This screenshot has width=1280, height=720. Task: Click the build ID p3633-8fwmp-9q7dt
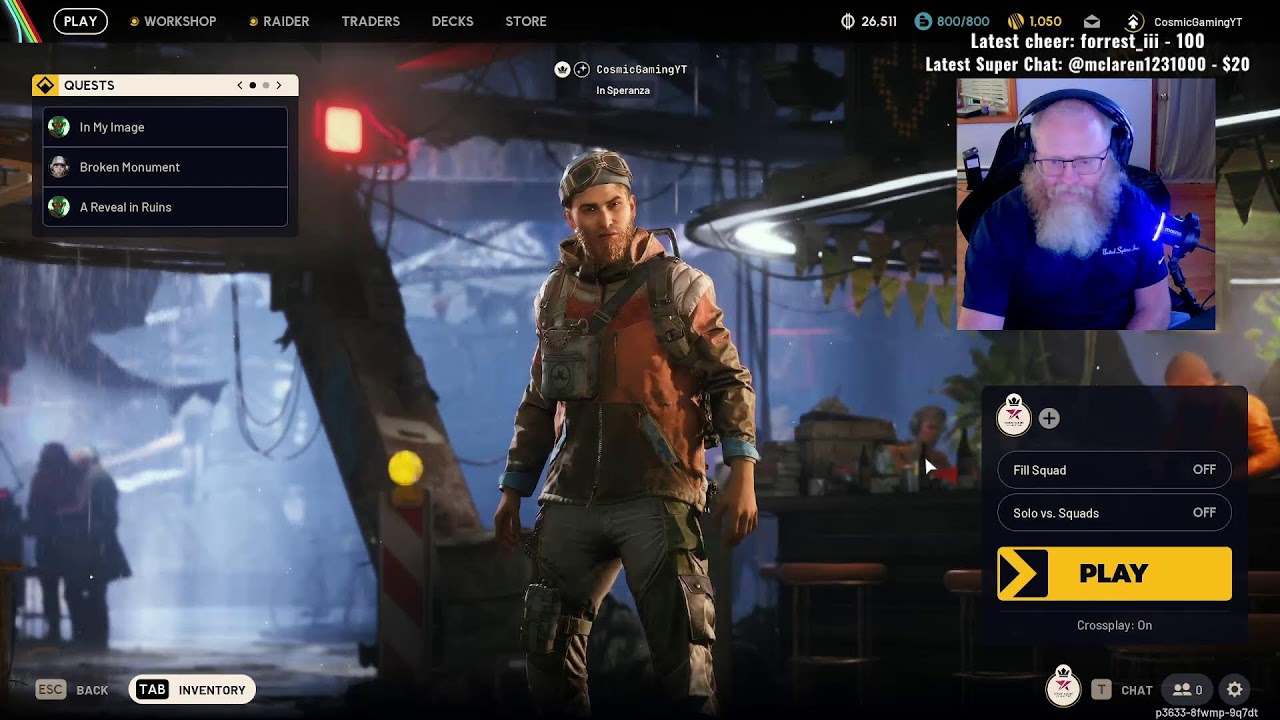(1206, 713)
